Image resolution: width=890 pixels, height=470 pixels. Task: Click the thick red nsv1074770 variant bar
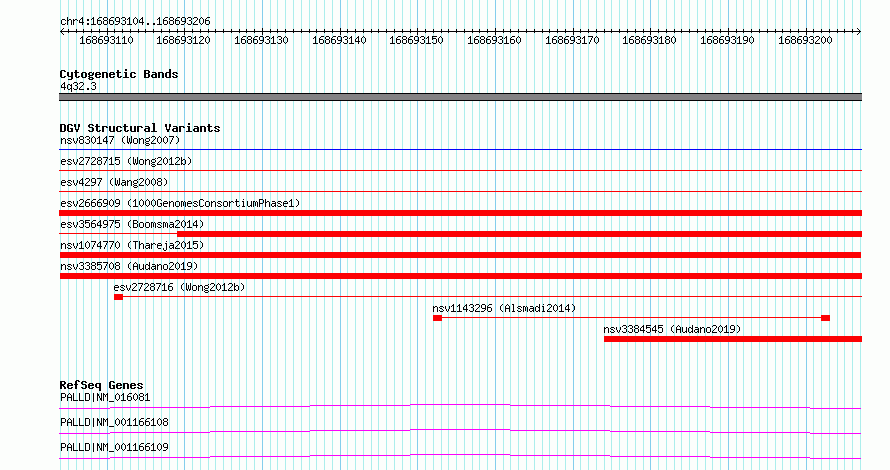(460, 255)
